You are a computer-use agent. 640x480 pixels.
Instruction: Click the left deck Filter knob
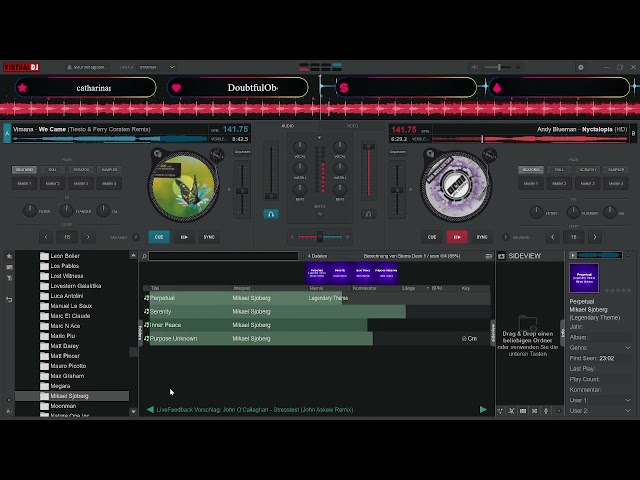coord(29,211)
